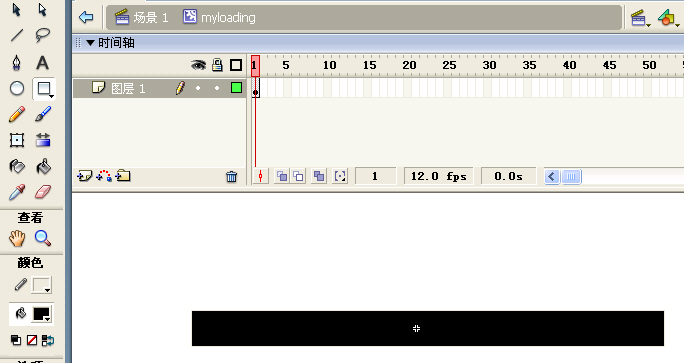The height and width of the screenshot is (363, 684).
Task: Select the Lasso tool
Action: click(x=42, y=35)
